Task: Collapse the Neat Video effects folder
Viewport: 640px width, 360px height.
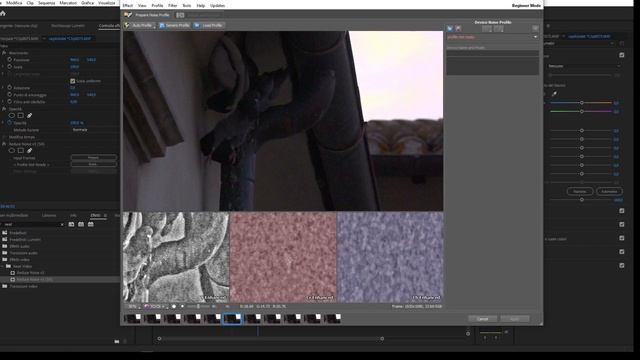Action: click(x=3, y=266)
